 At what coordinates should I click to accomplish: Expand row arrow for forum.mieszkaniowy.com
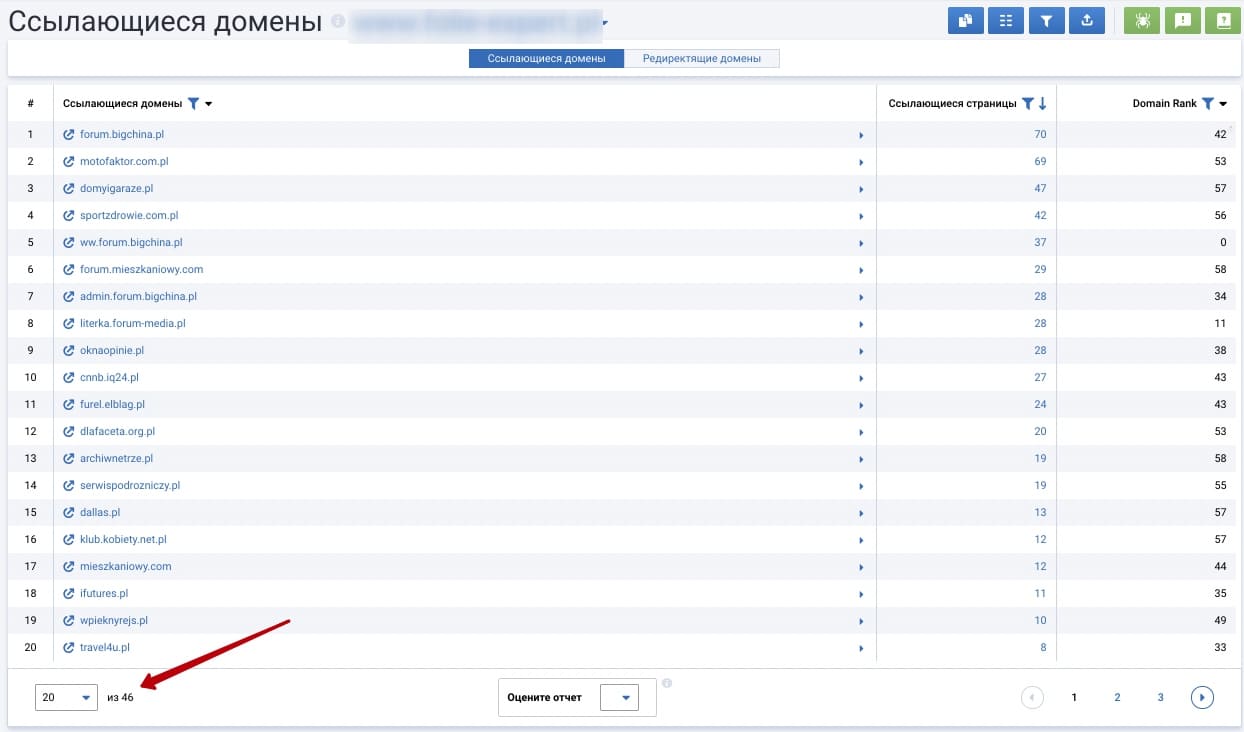tap(861, 270)
